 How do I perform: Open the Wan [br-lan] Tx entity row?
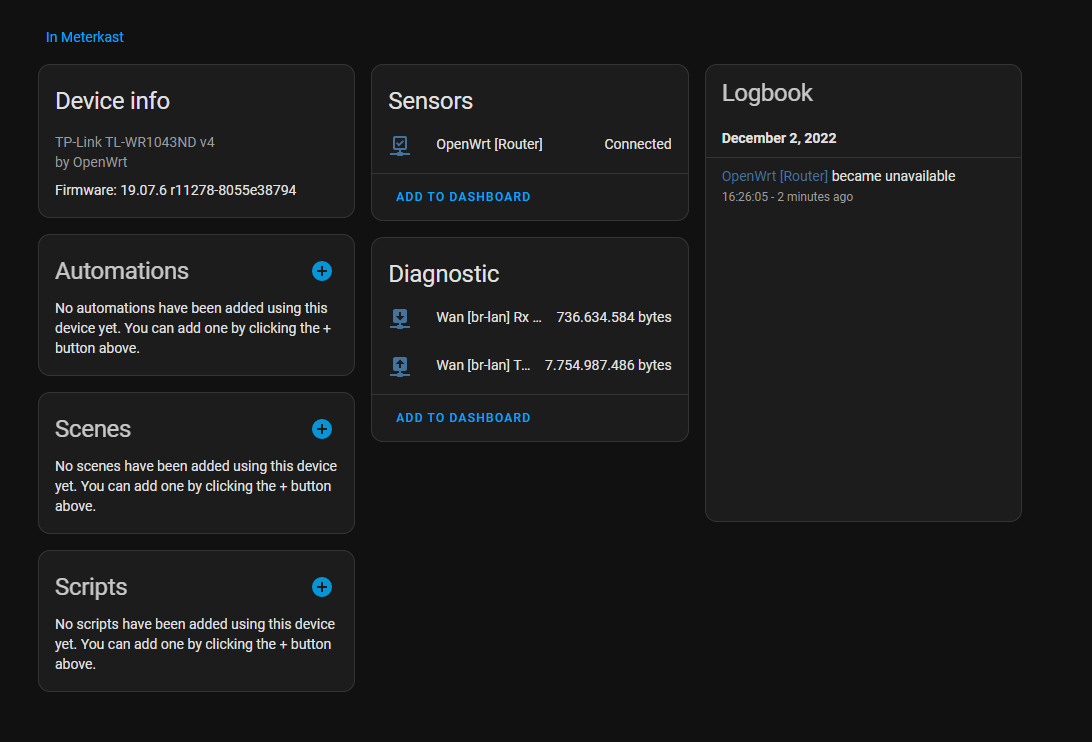[x=530, y=365]
